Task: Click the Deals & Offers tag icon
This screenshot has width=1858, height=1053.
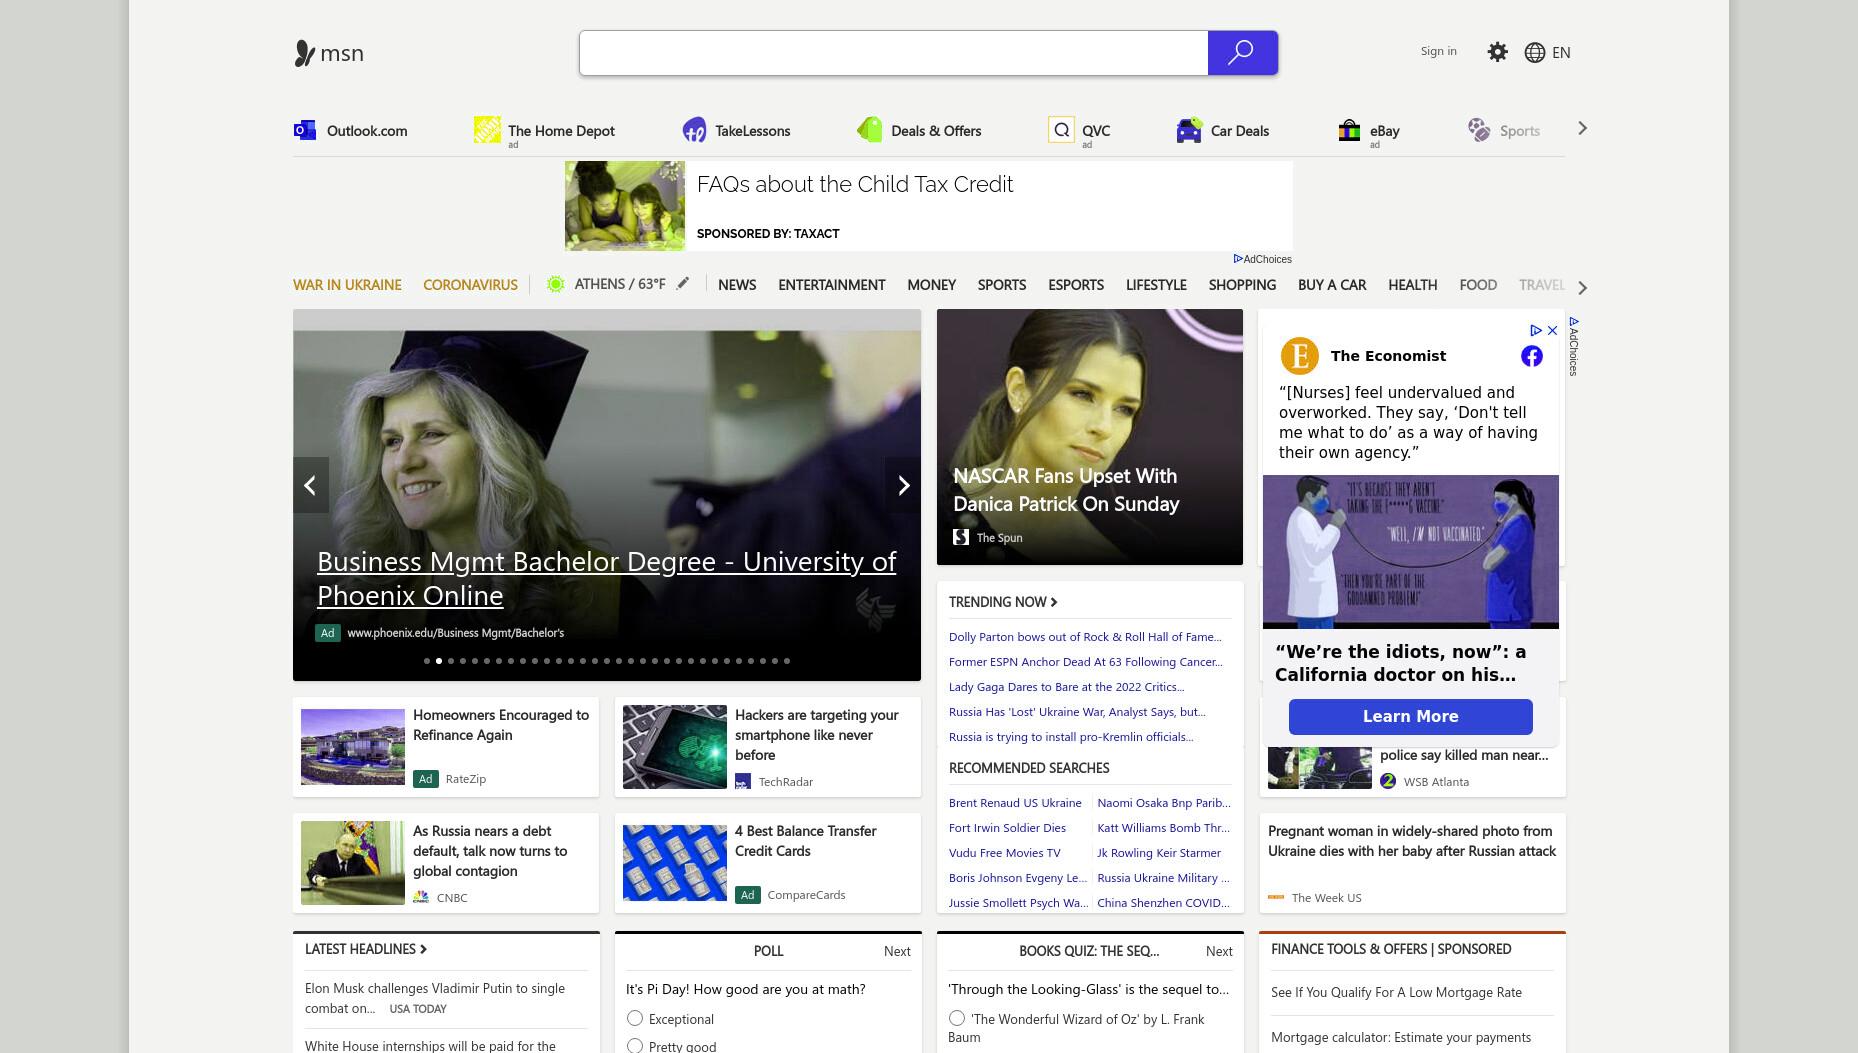Action: click(x=870, y=130)
